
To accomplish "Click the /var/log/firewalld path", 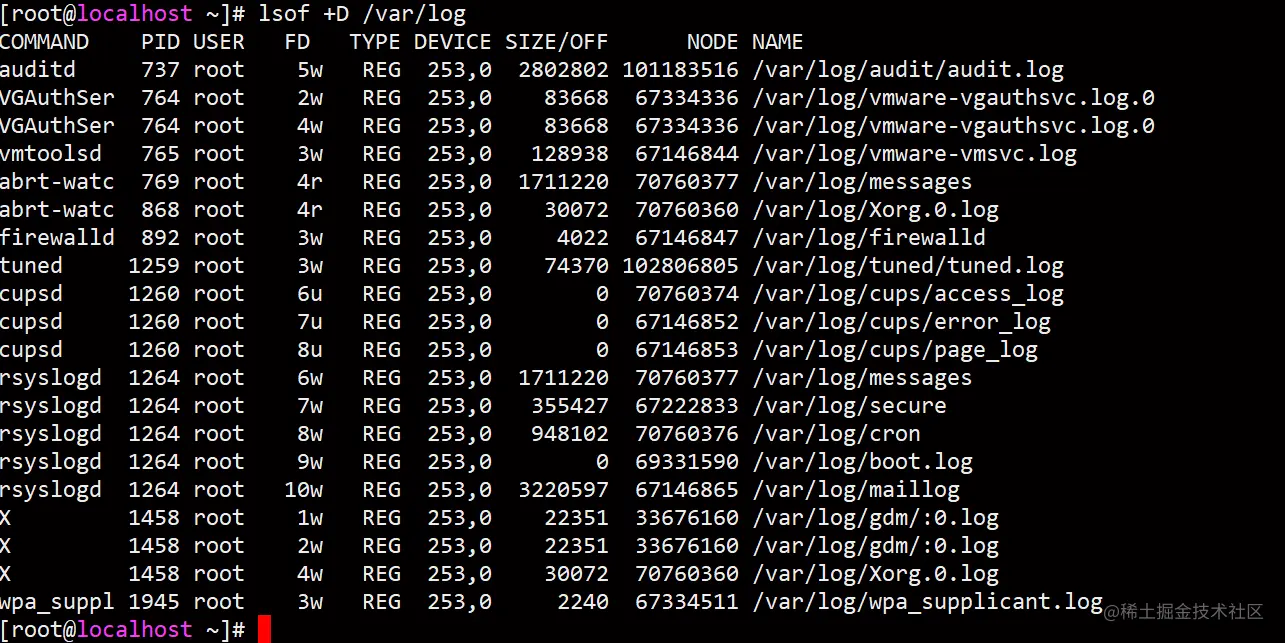I will (869, 238).
